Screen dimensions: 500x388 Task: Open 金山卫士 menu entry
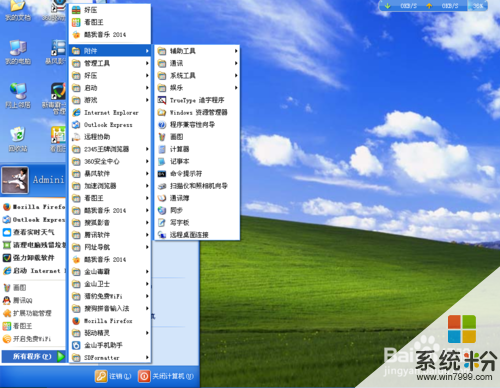tap(110, 284)
